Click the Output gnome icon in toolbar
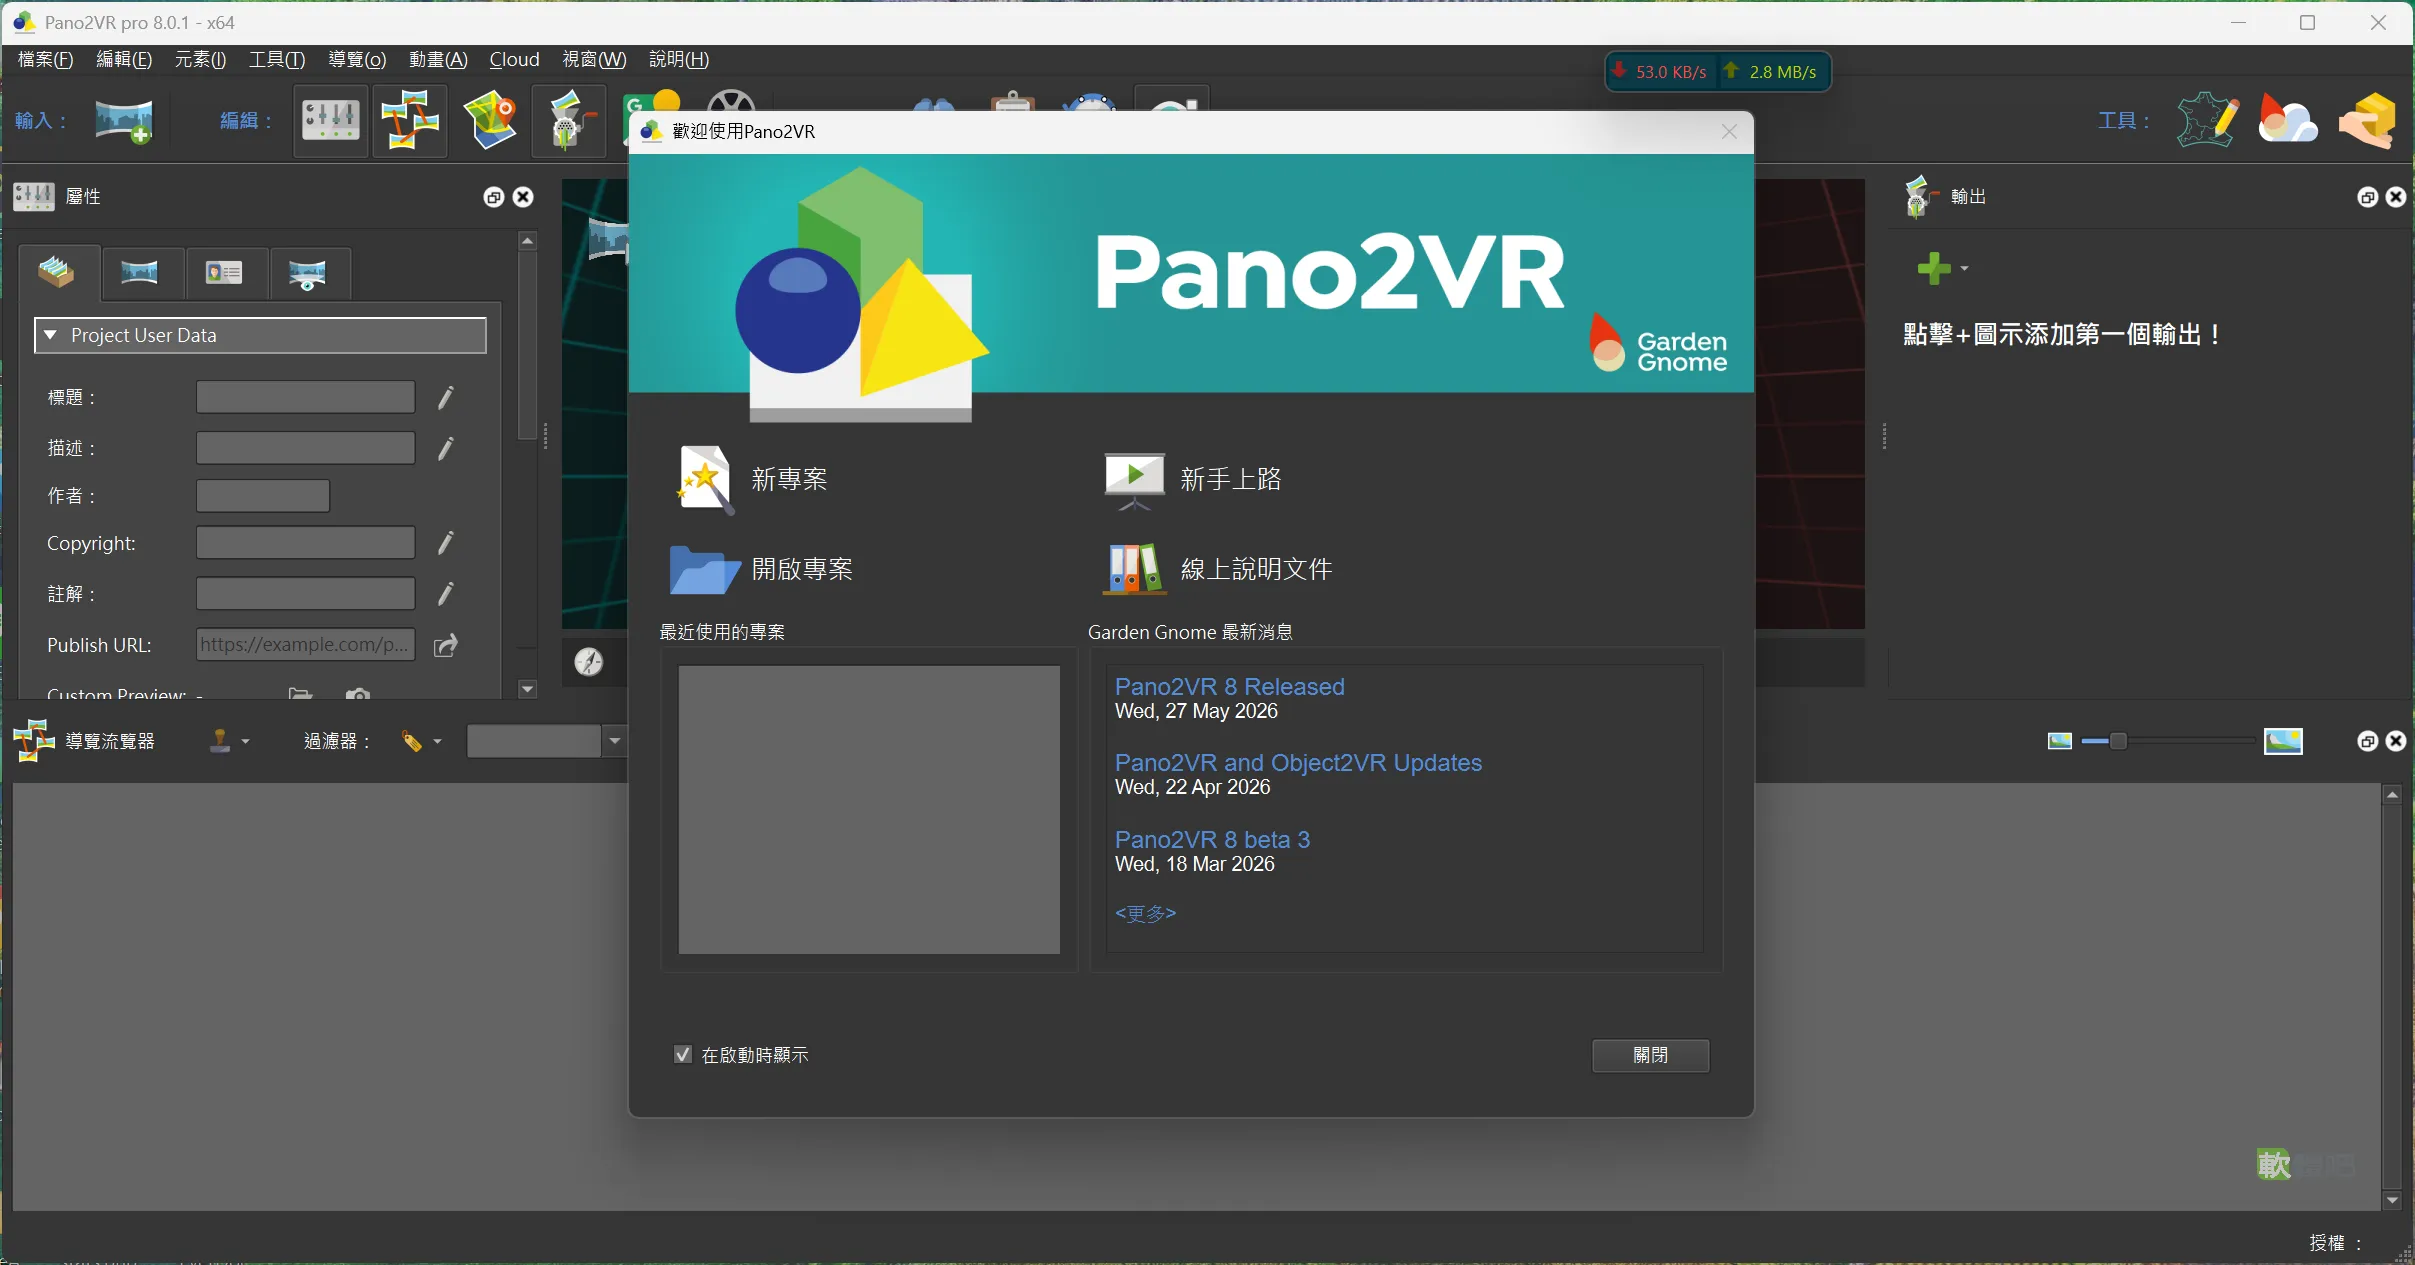Image resolution: width=2415 pixels, height=1265 pixels. click(569, 121)
